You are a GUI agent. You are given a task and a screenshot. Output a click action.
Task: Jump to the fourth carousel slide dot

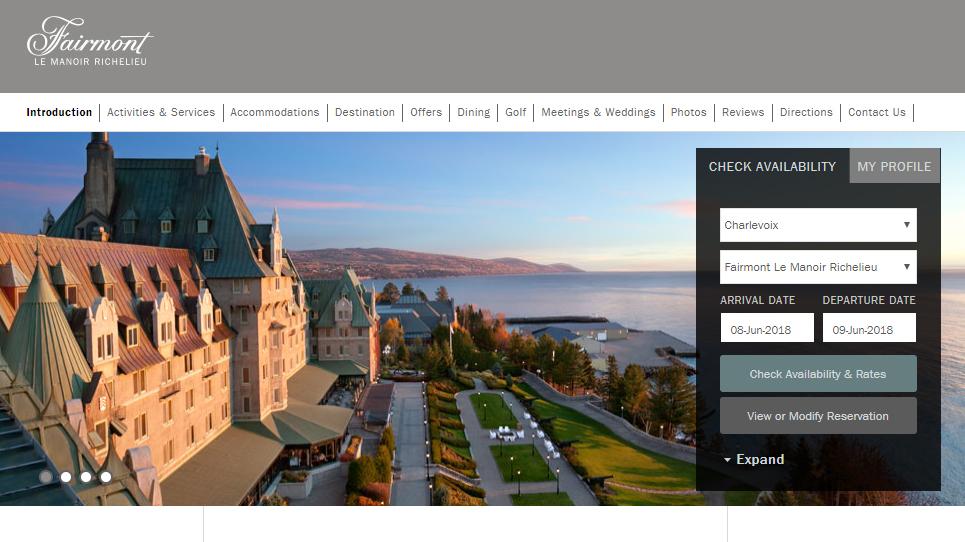tap(106, 477)
